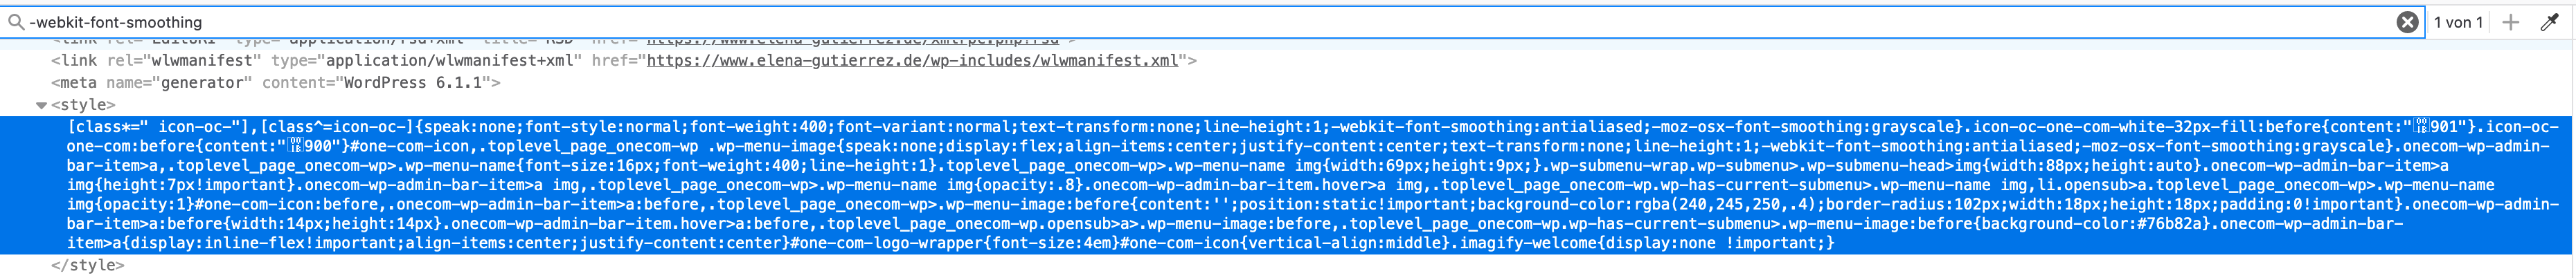This screenshot has width=2576, height=278.
Task: Click the search input containing -webkit-font-smoothing
Action: (1200, 22)
